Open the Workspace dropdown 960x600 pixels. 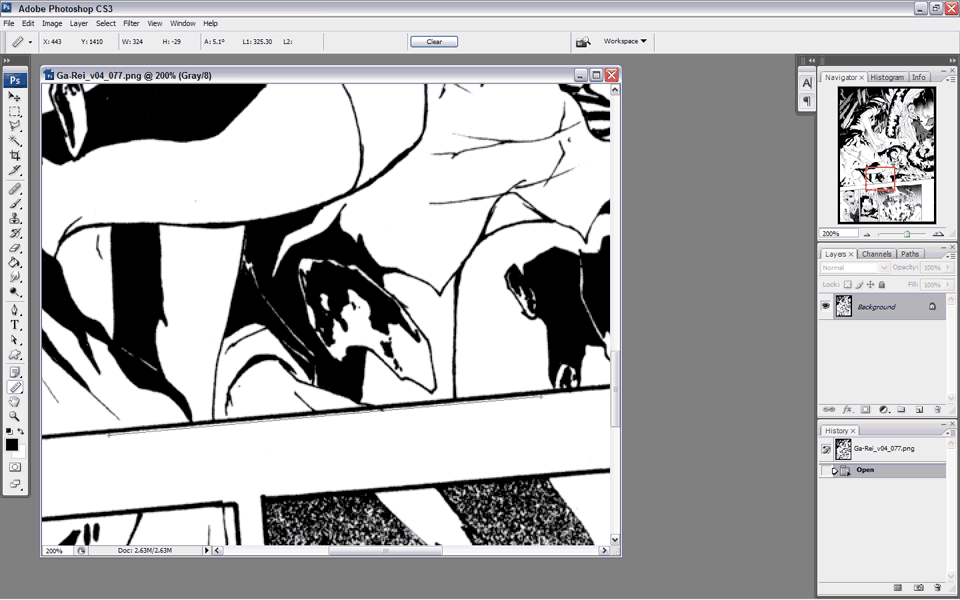[624, 41]
